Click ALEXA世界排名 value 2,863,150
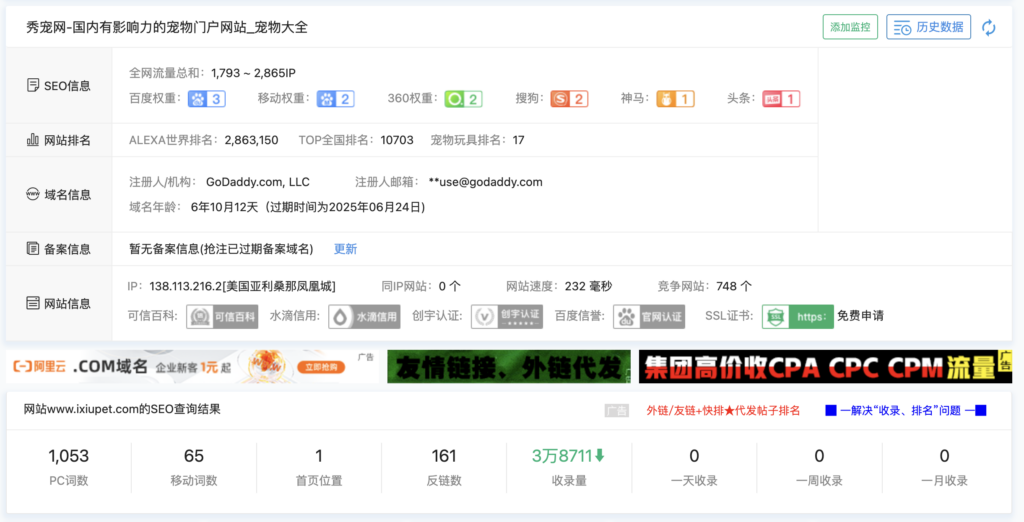Image resolution: width=1024 pixels, height=522 pixels. tap(251, 140)
